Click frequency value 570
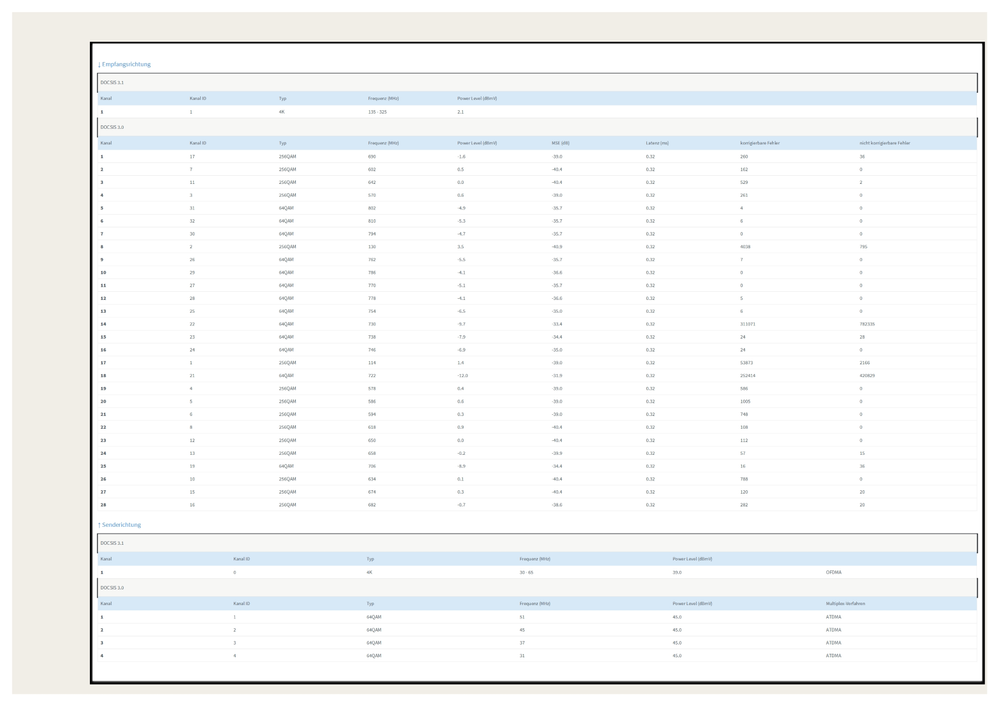The image size is (999, 706). [371, 196]
